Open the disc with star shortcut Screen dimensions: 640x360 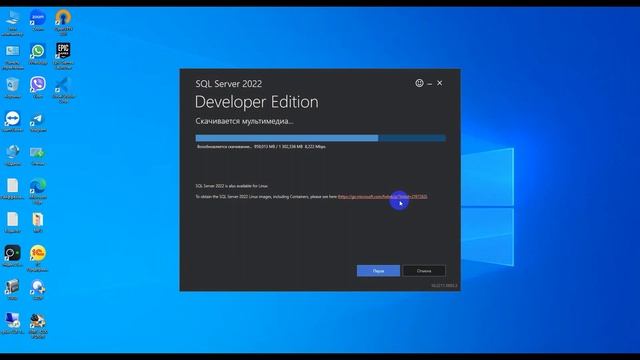tap(38, 289)
